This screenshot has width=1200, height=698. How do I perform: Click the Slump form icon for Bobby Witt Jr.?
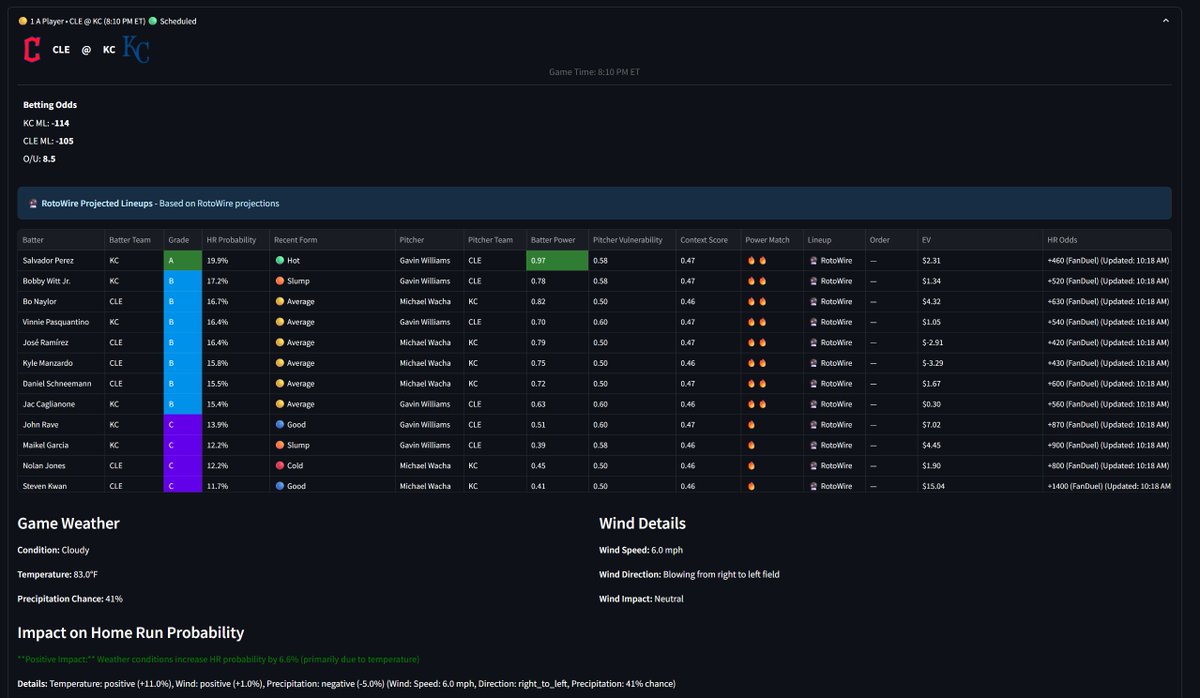pyautogui.click(x=281, y=281)
